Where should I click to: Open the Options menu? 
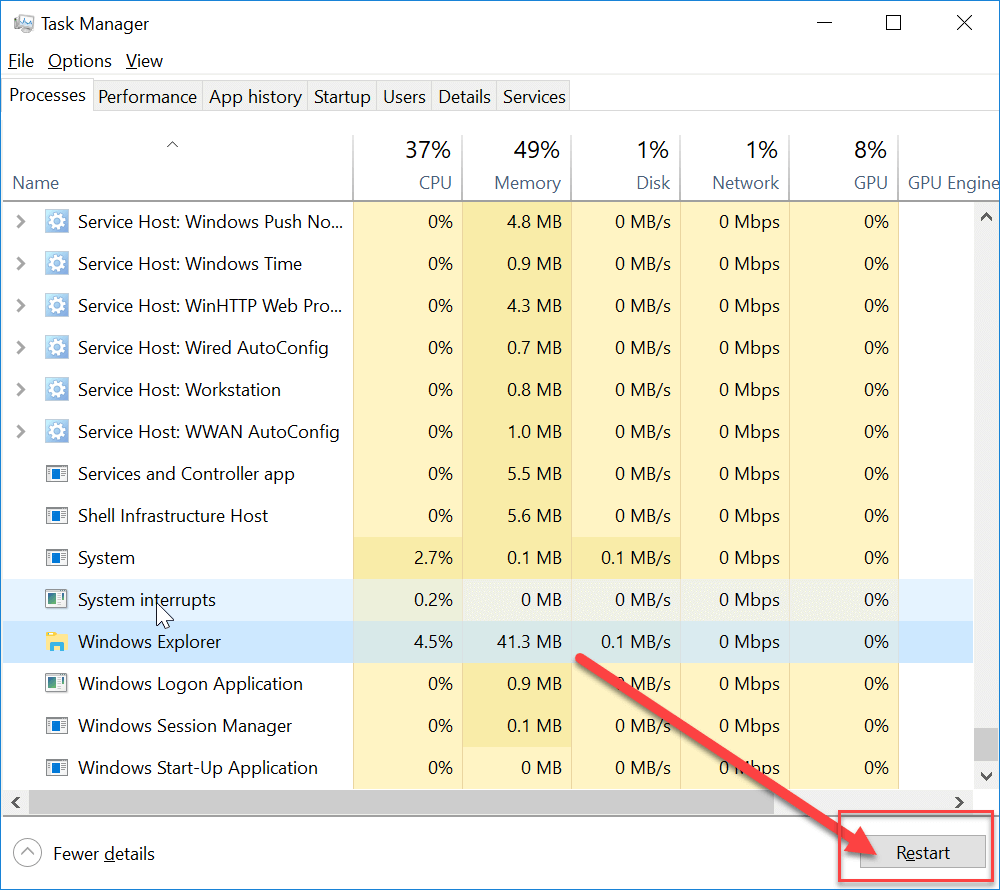80,61
